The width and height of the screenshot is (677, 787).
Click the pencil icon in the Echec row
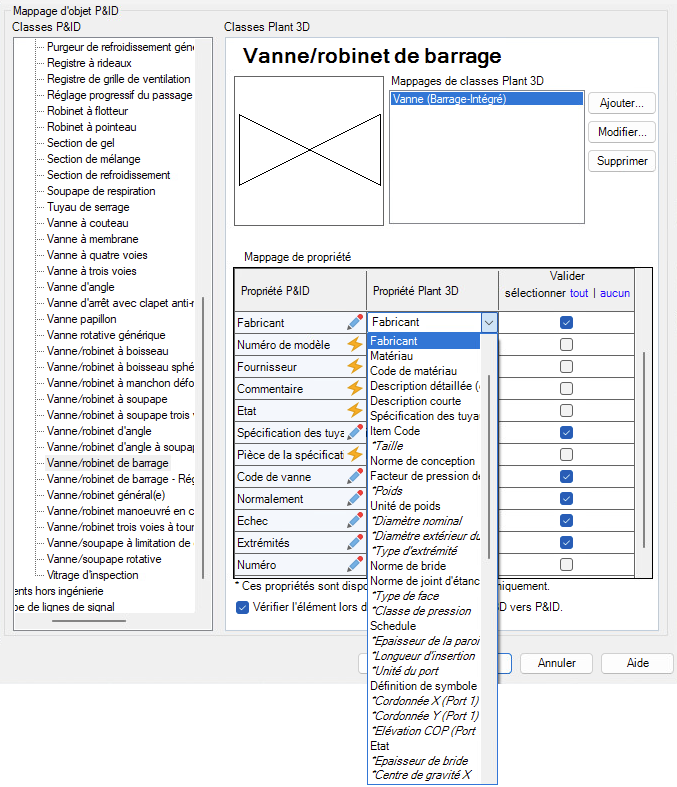coord(355,520)
